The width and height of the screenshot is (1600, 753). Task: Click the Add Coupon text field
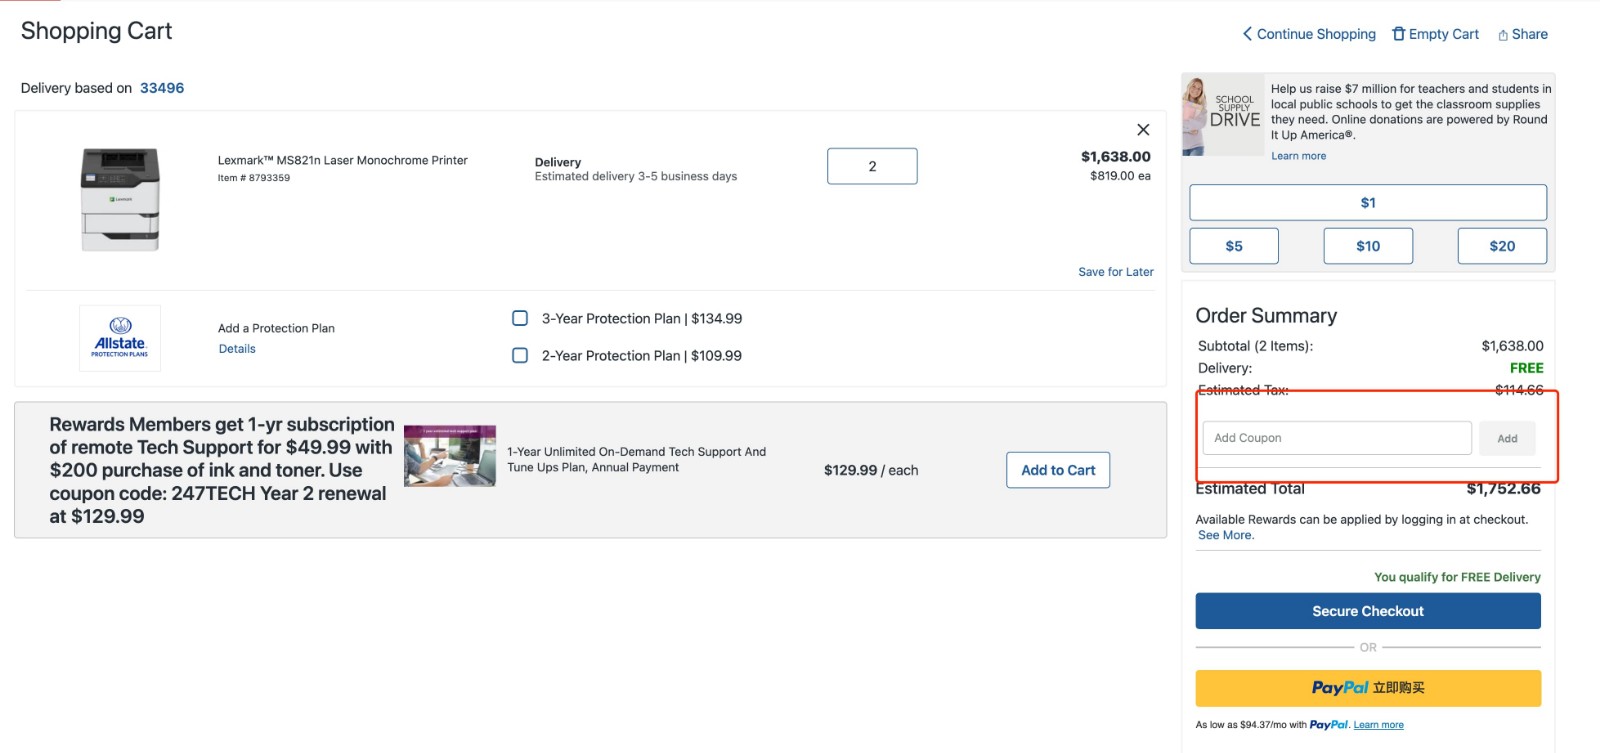(x=1336, y=438)
